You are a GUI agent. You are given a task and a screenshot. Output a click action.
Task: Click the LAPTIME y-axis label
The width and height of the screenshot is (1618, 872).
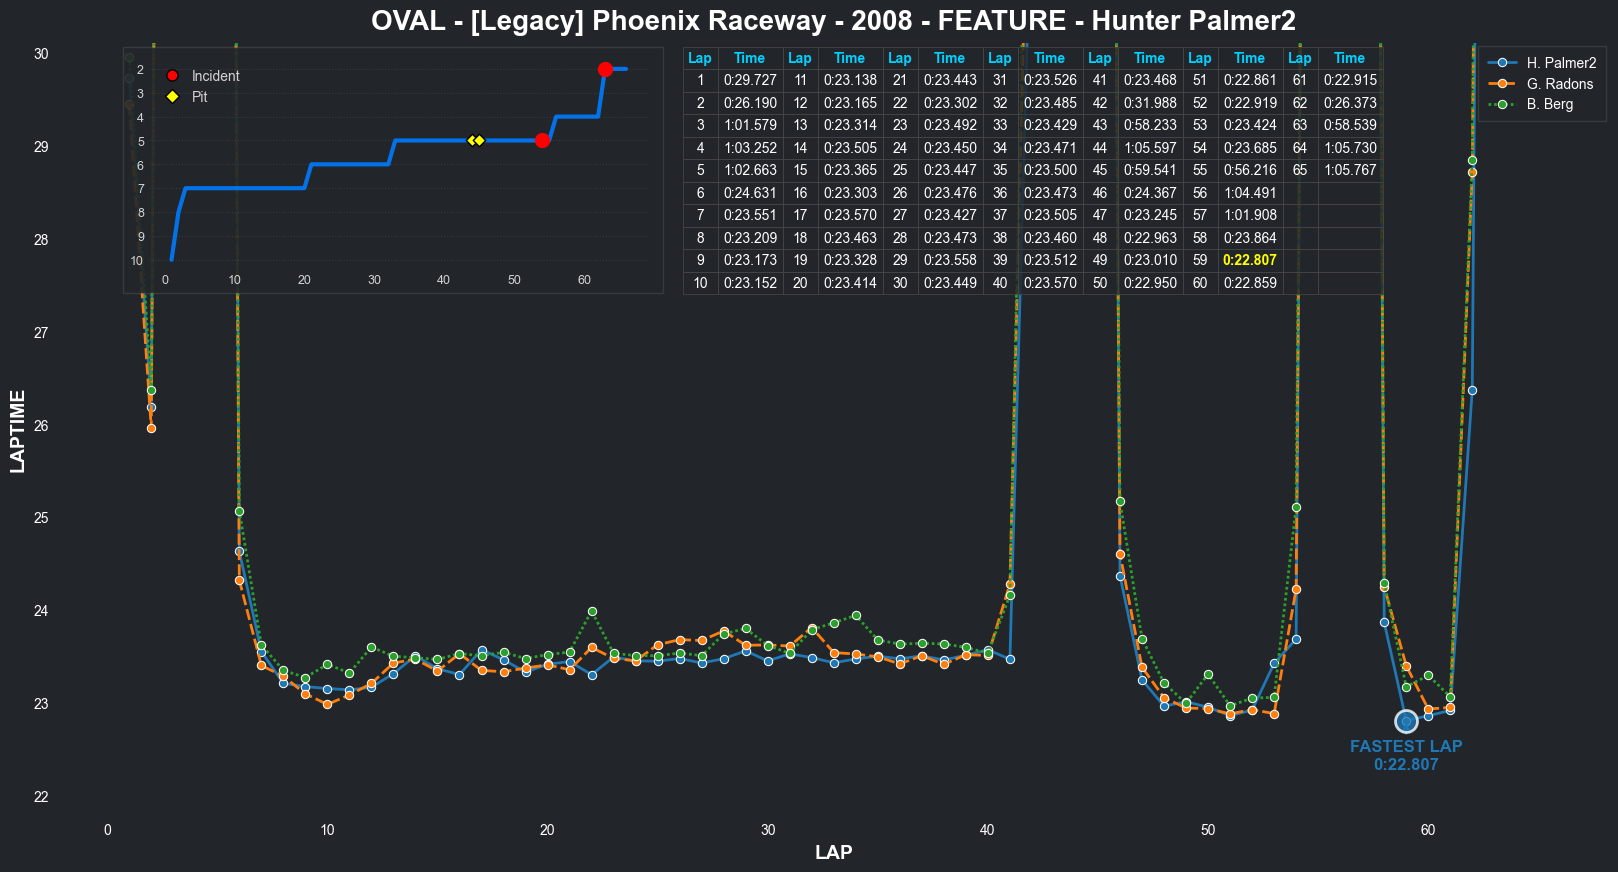click(x=18, y=431)
